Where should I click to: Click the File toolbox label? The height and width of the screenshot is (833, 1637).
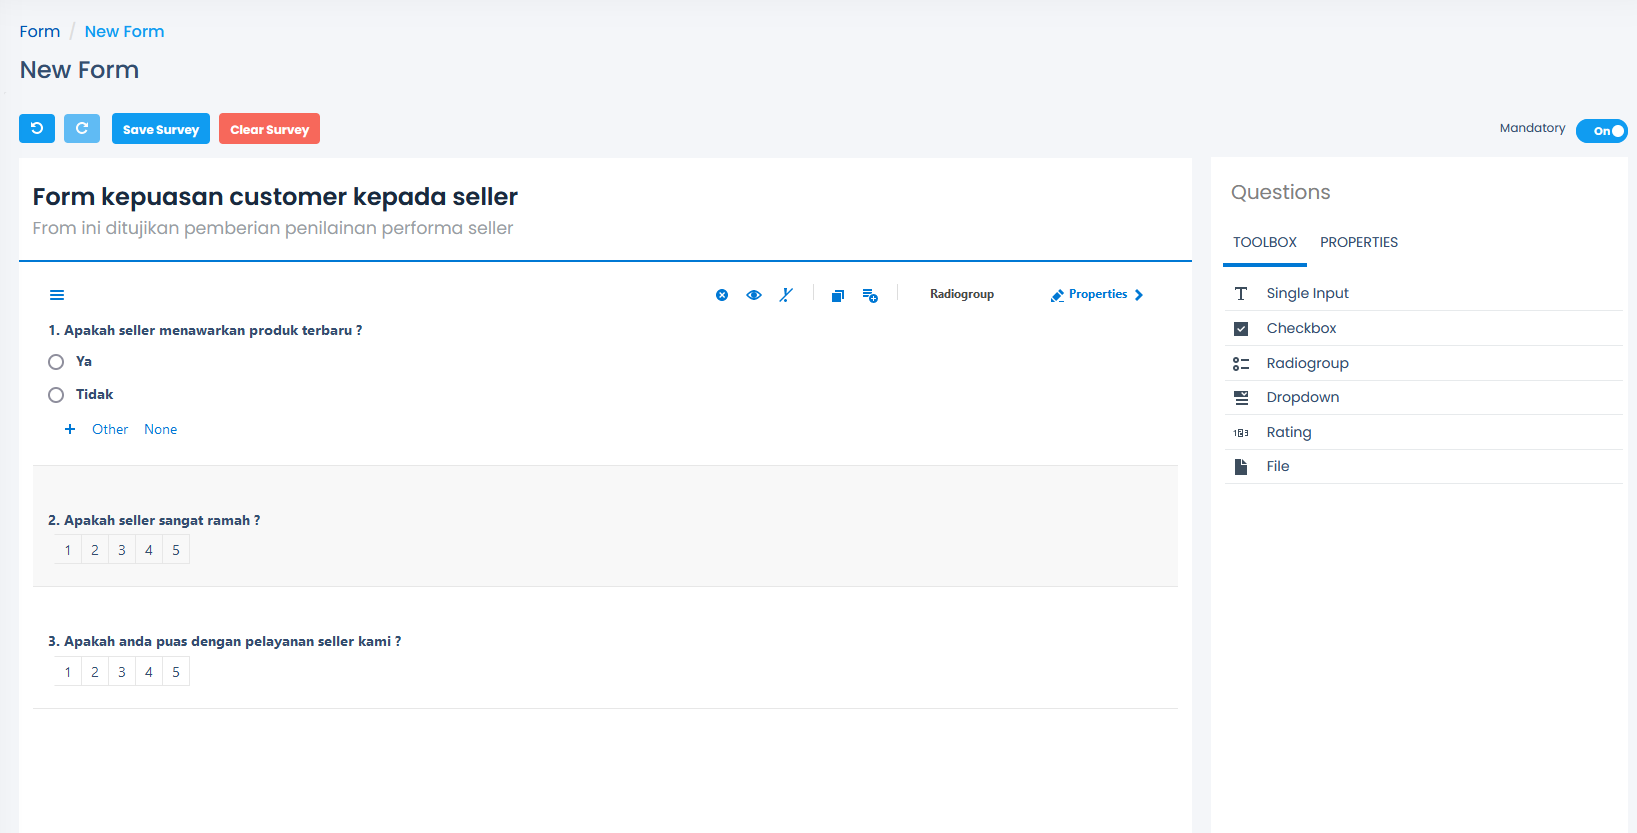pyautogui.click(x=1278, y=466)
